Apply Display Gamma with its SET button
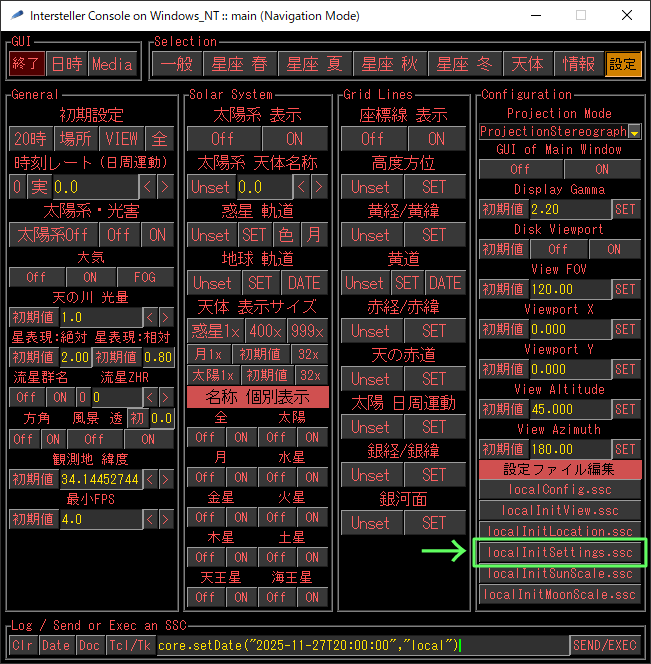 tap(625, 209)
